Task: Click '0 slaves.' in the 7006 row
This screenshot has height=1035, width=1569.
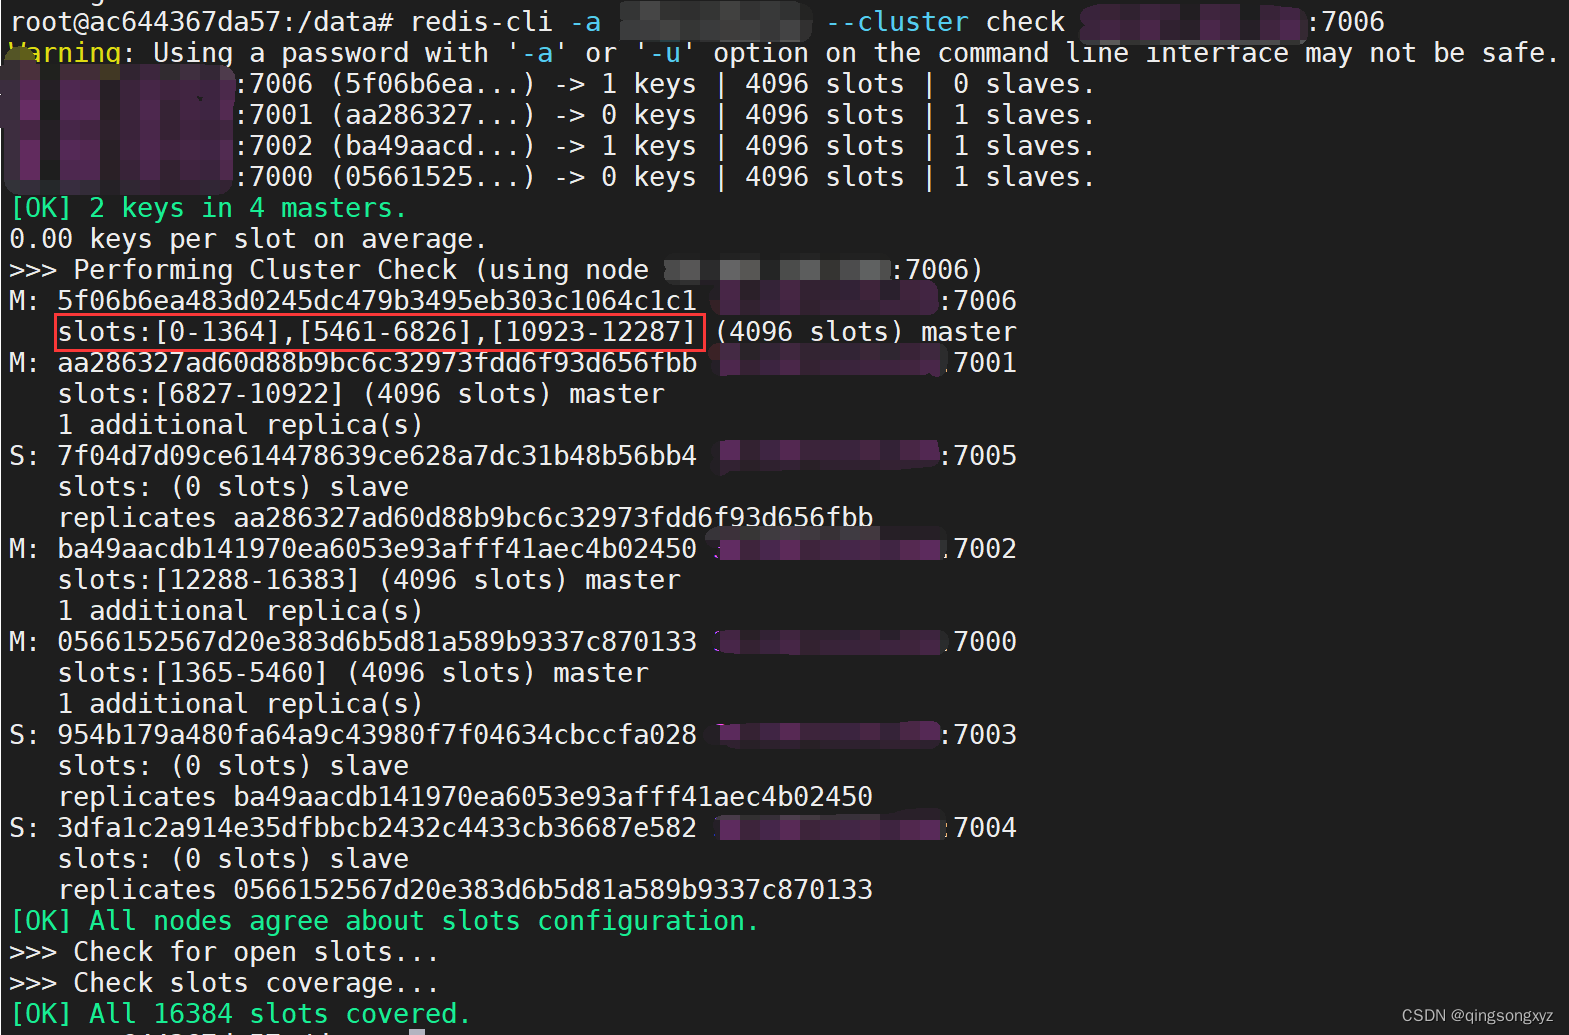Action: 1024,84
